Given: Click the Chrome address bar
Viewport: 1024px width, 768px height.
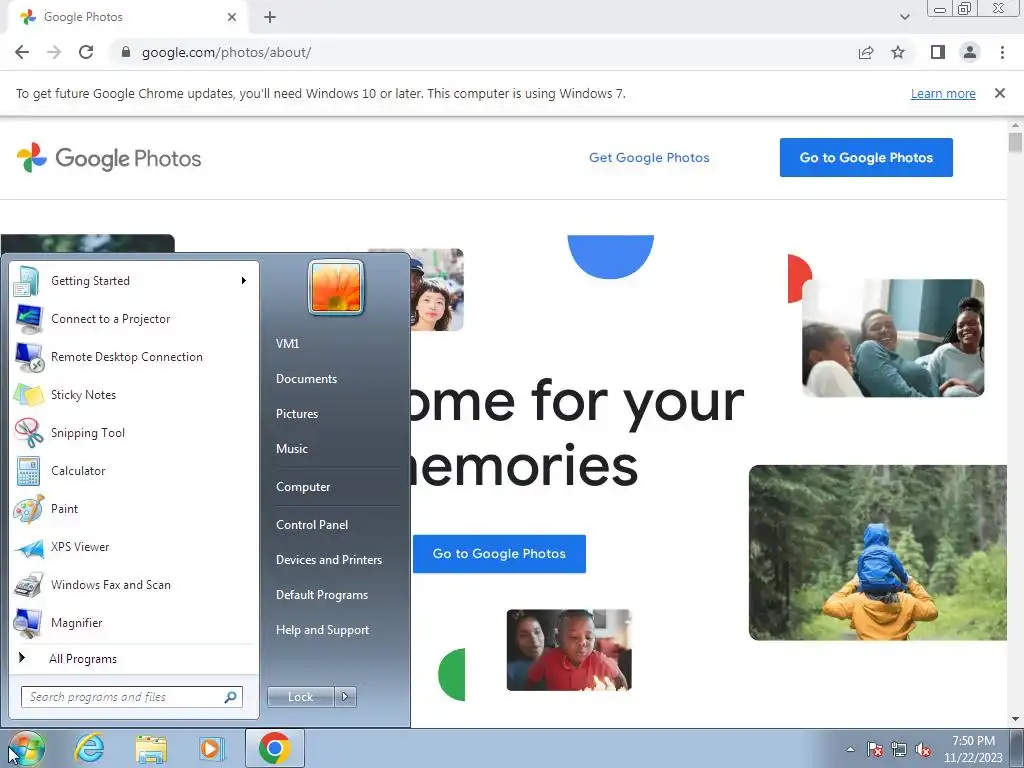Looking at the screenshot, I should pyautogui.click(x=483, y=52).
